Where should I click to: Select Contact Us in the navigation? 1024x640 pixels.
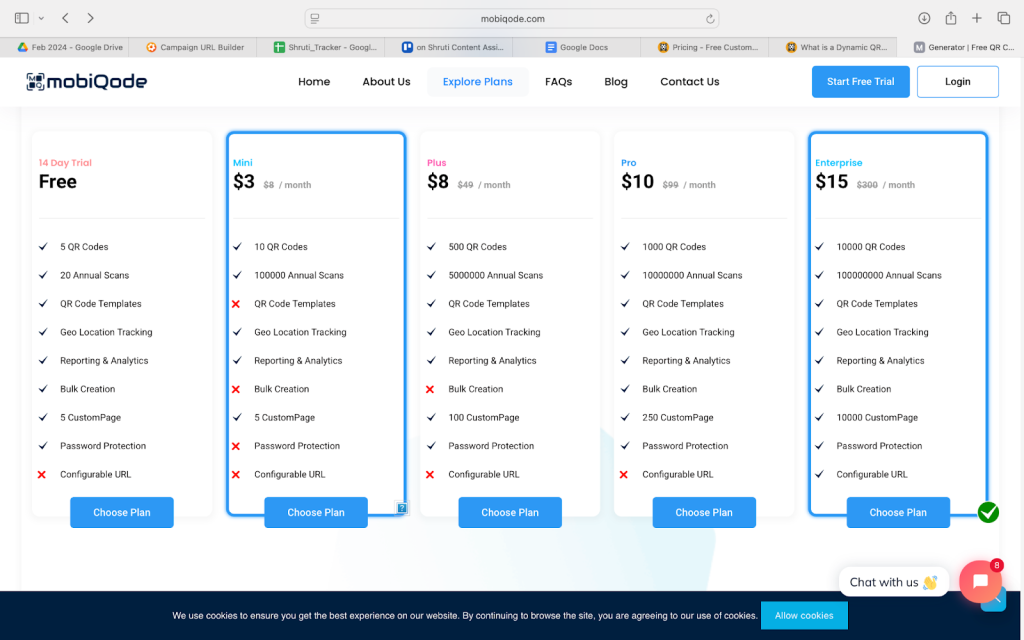click(689, 82)
